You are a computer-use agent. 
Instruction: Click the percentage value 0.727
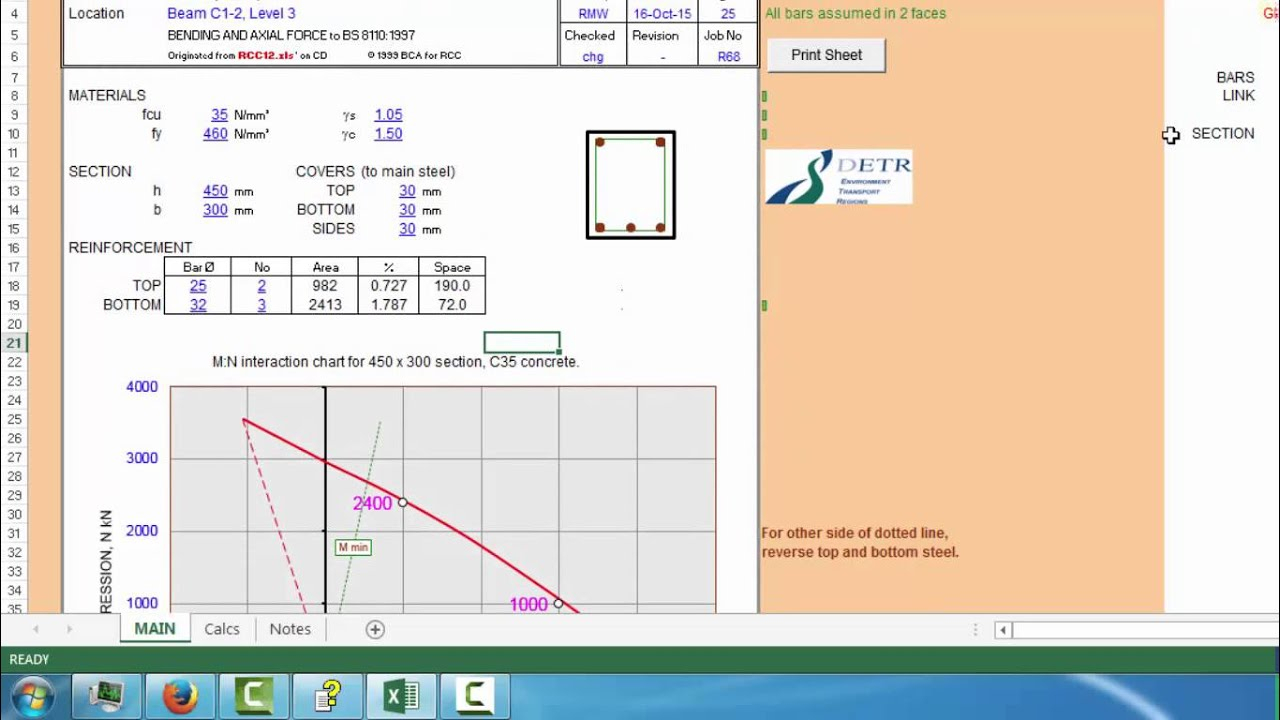pyautogui.click(x=388, y=286)
